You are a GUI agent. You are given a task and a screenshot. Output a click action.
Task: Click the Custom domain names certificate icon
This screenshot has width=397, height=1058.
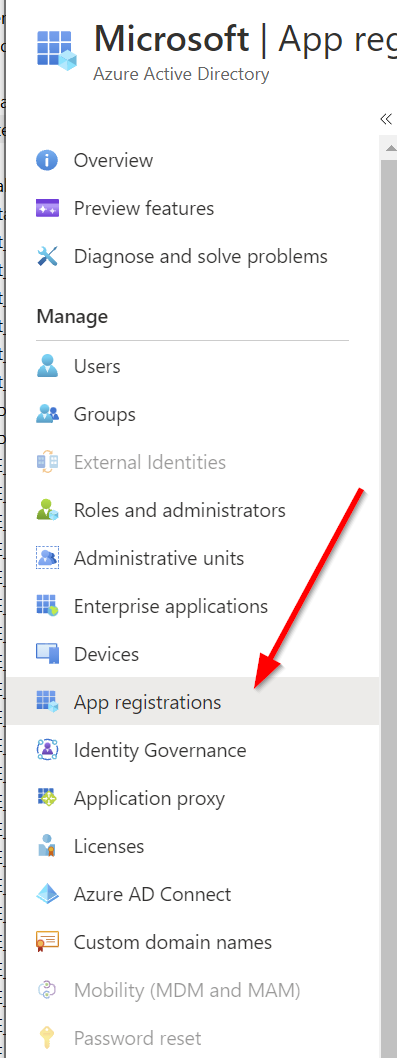47,942
